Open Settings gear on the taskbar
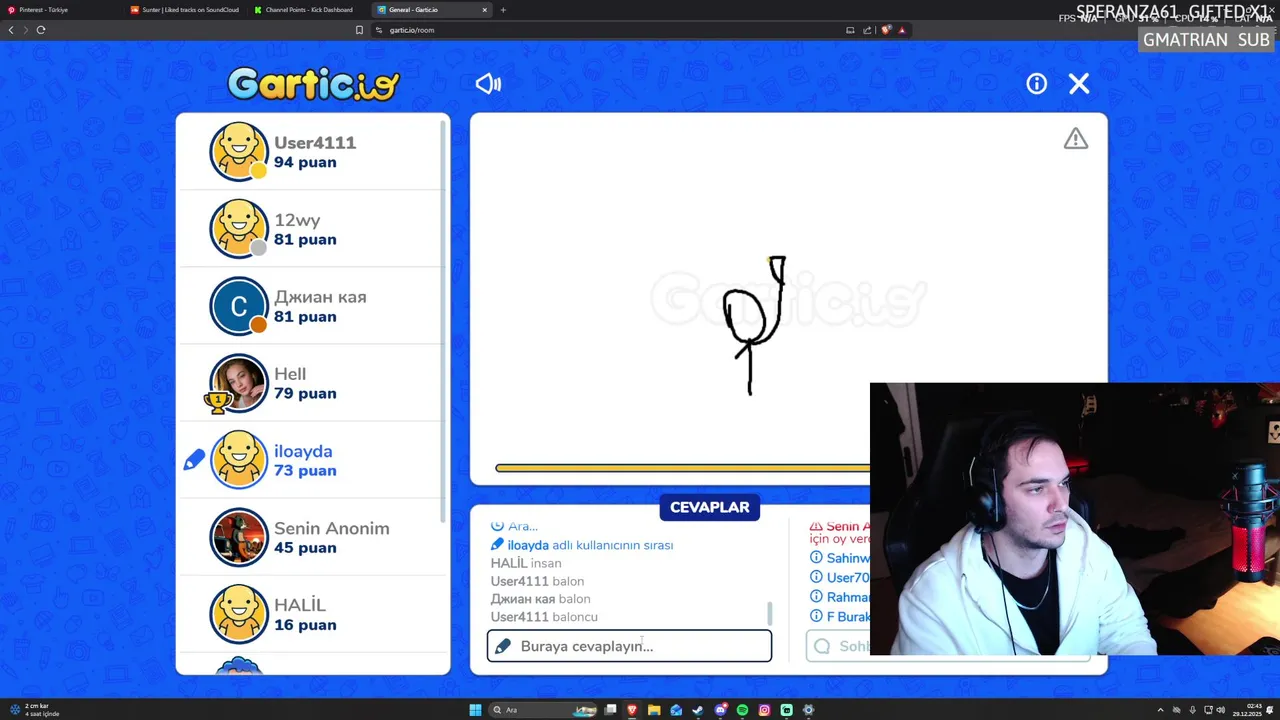 click(808, 710)
